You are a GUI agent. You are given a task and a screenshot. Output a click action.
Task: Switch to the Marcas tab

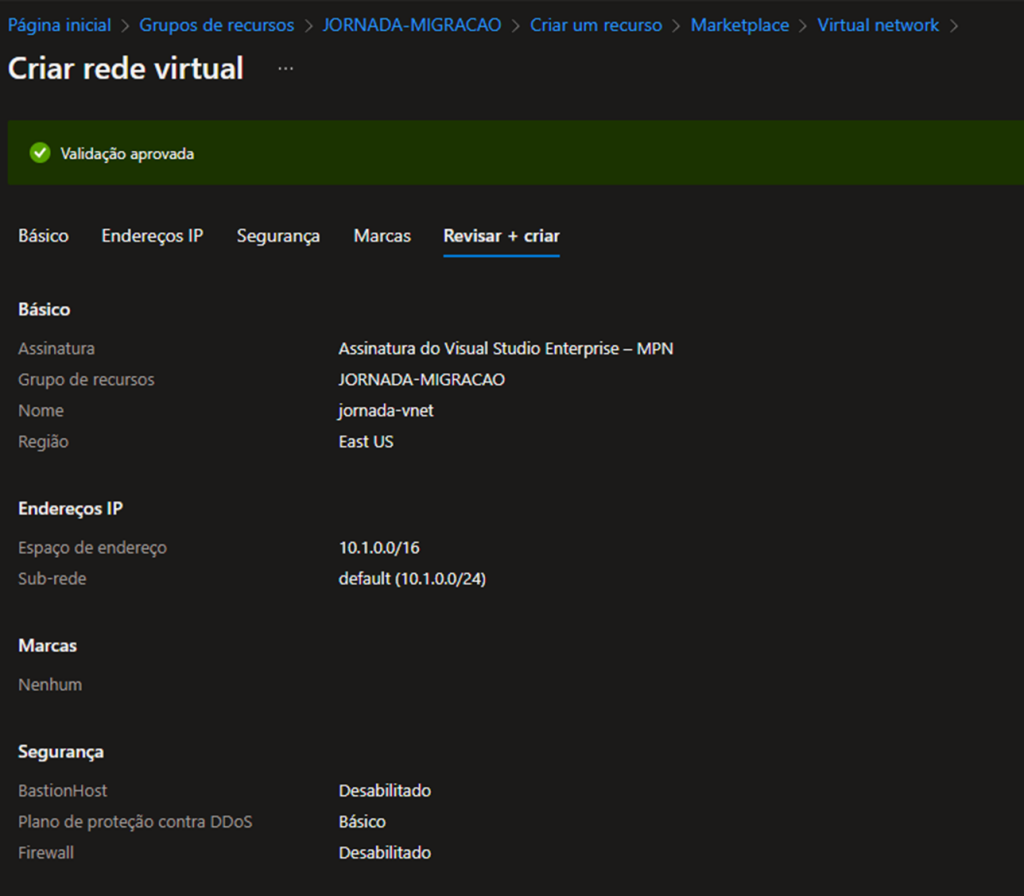coord(382,236)
